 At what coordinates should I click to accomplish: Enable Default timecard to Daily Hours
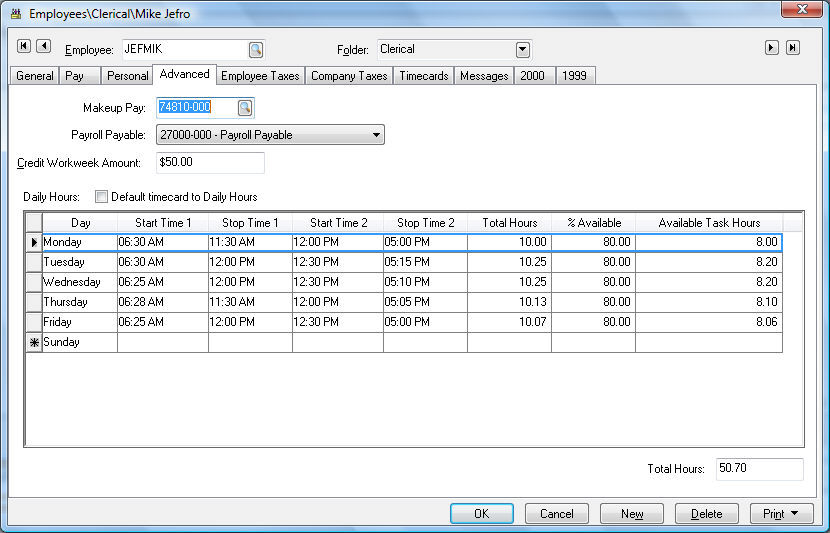coord(101,197)
